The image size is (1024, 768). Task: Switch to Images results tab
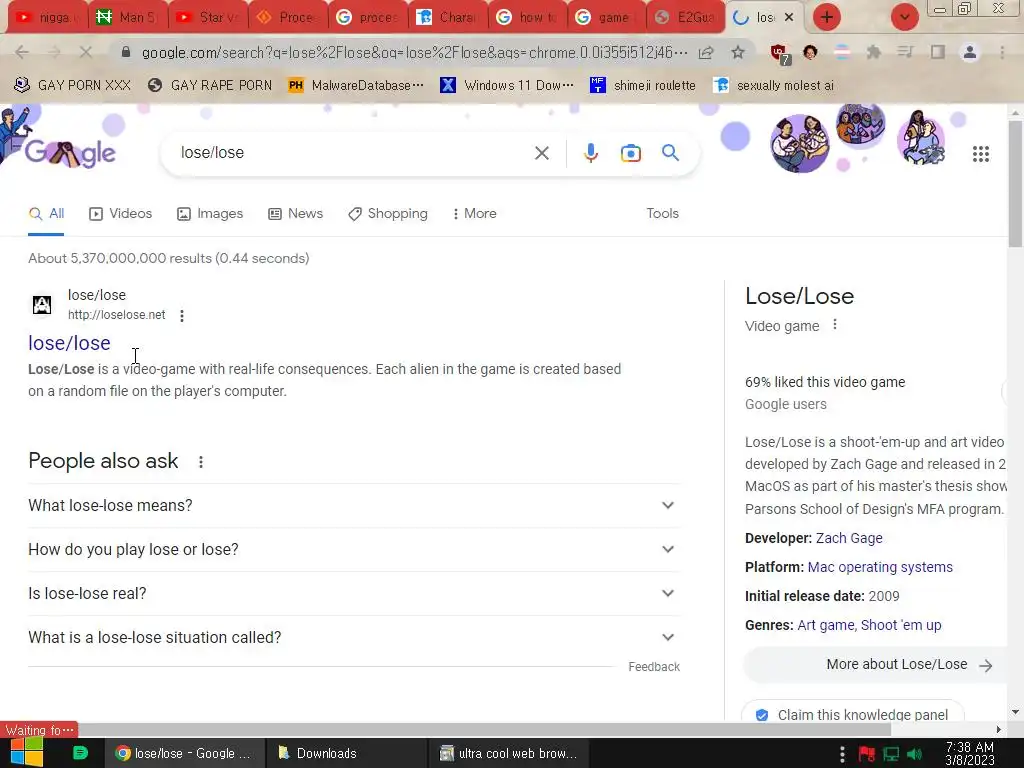(210, 214)
